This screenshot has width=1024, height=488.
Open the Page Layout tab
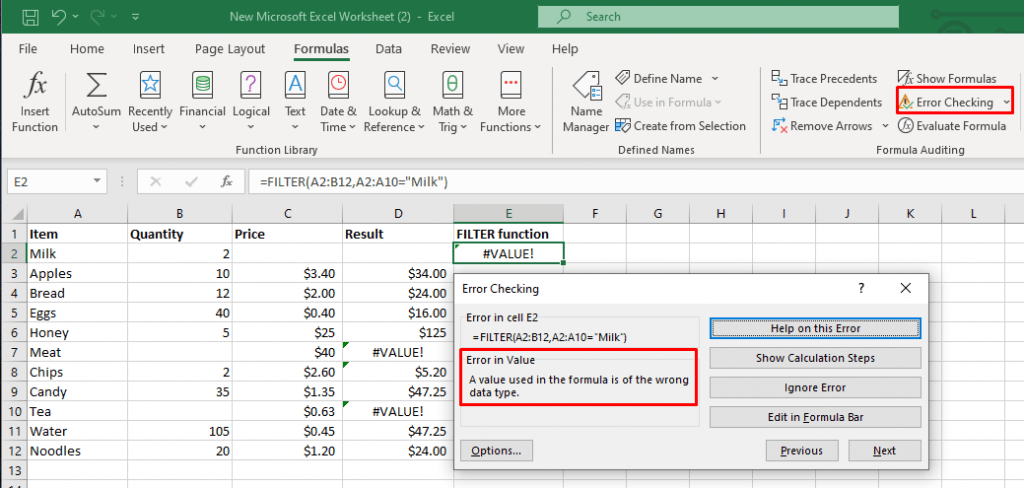(x=230, y=49)
